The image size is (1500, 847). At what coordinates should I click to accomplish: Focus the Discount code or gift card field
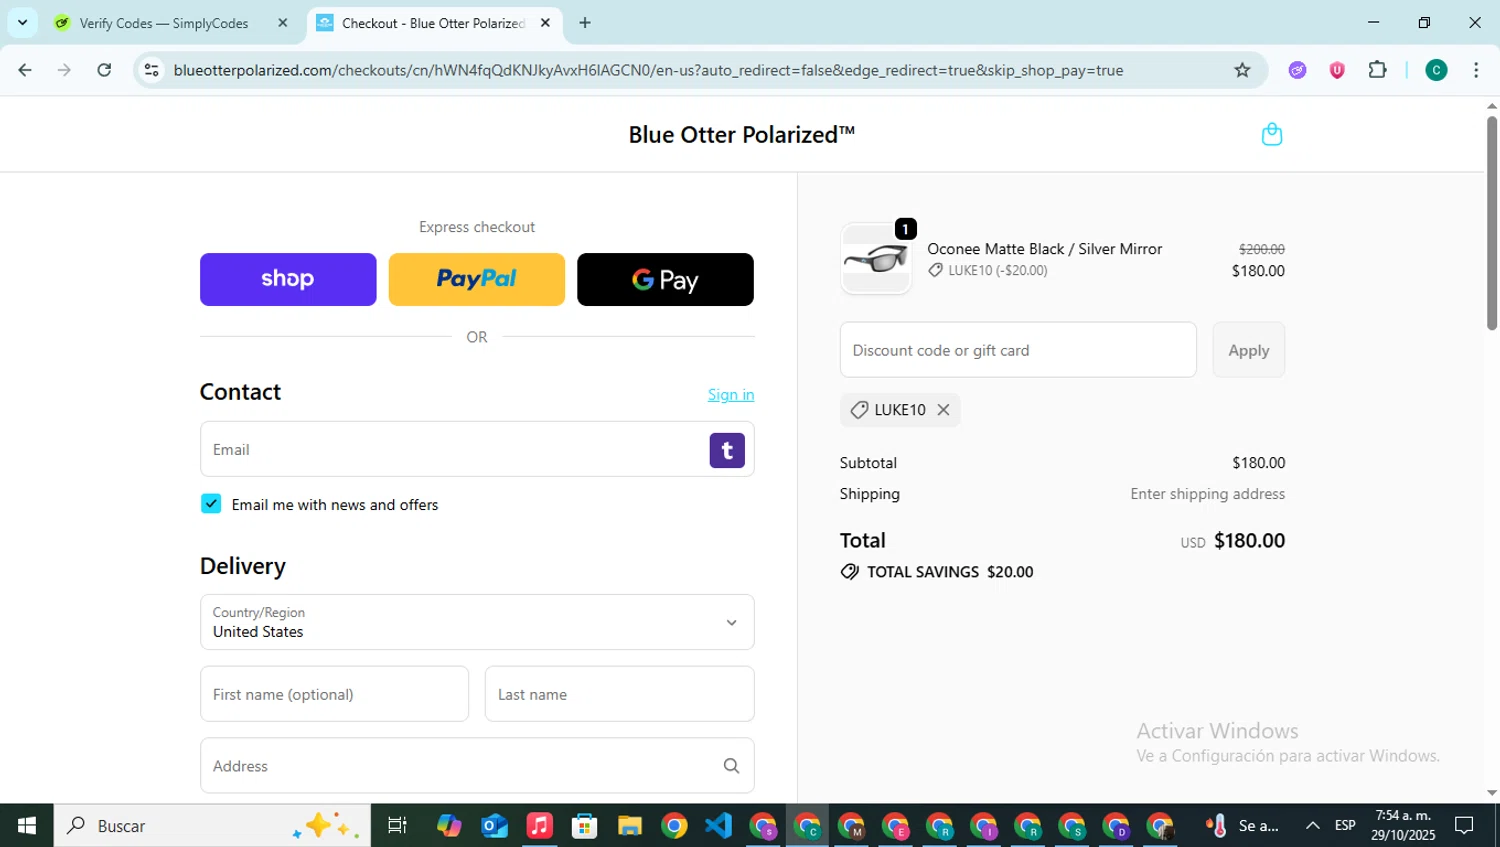[1018, 350]
